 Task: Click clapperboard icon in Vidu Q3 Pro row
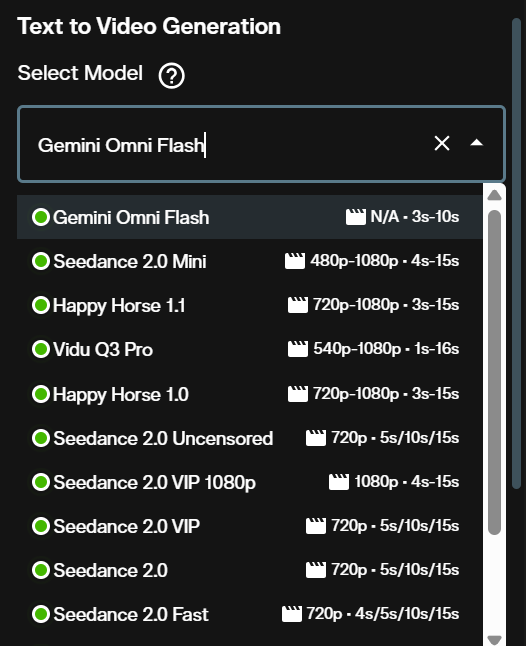click(x=298, y=349)
